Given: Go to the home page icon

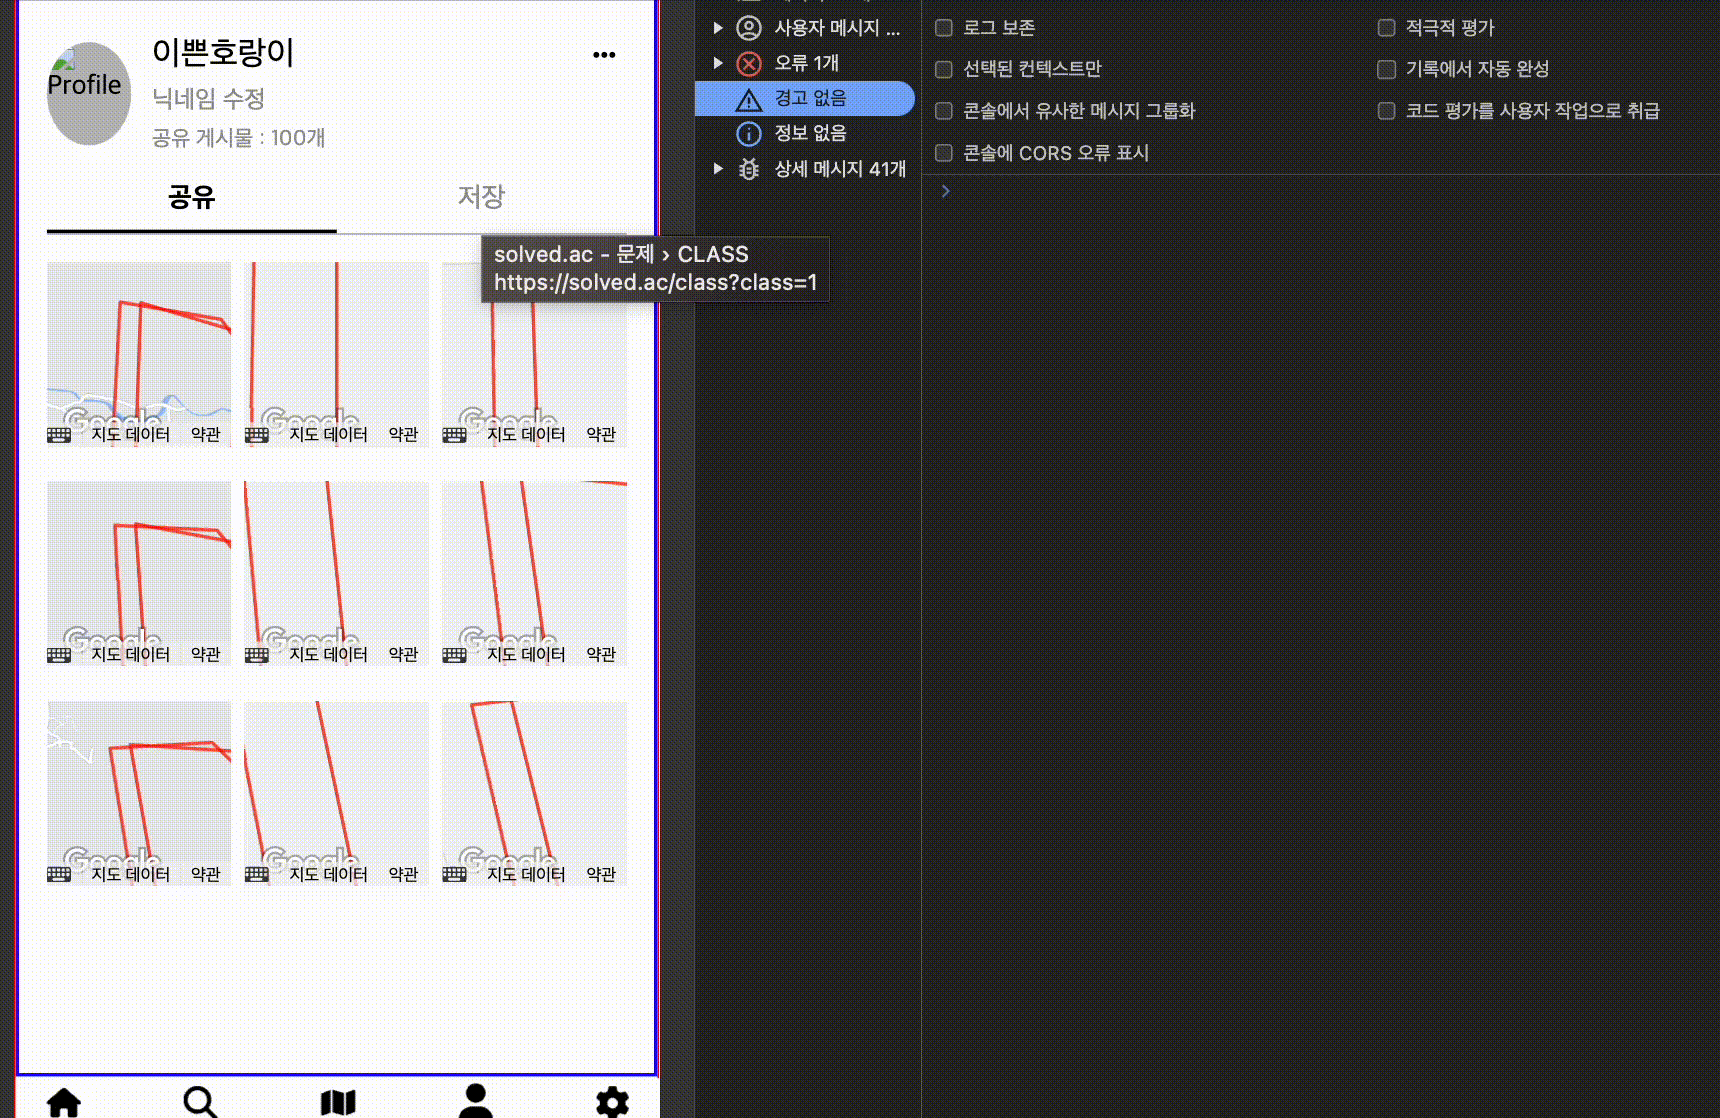Looking at the screenshot, I should pos(64,1102).
